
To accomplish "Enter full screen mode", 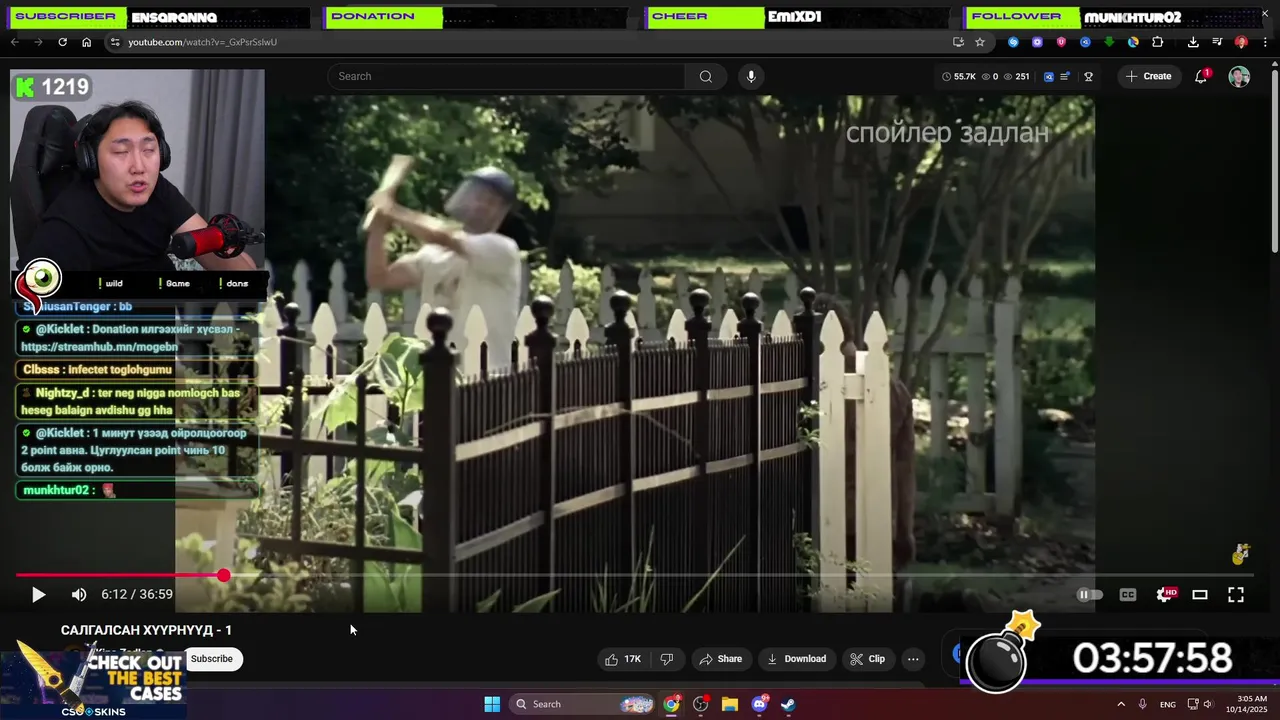I will tap(1236, 595).
